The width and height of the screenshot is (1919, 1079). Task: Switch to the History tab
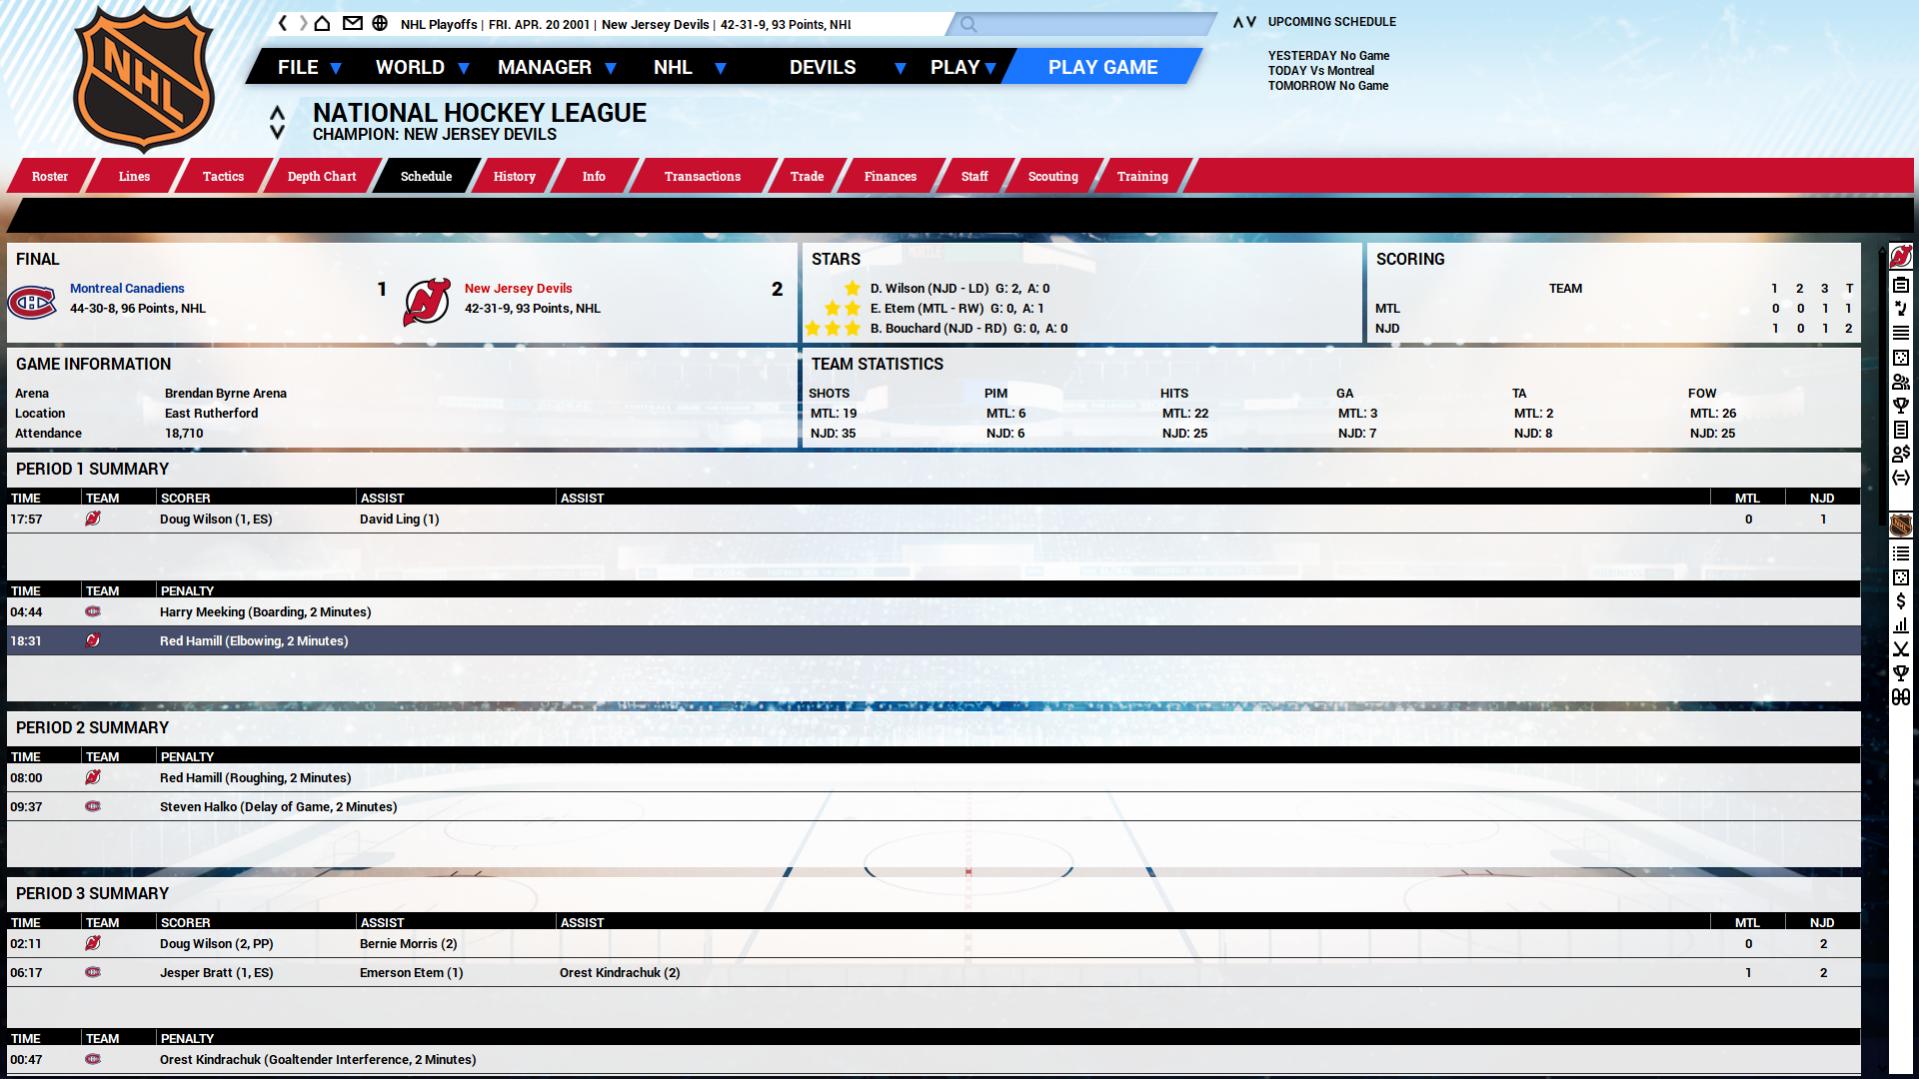point(514,176)
